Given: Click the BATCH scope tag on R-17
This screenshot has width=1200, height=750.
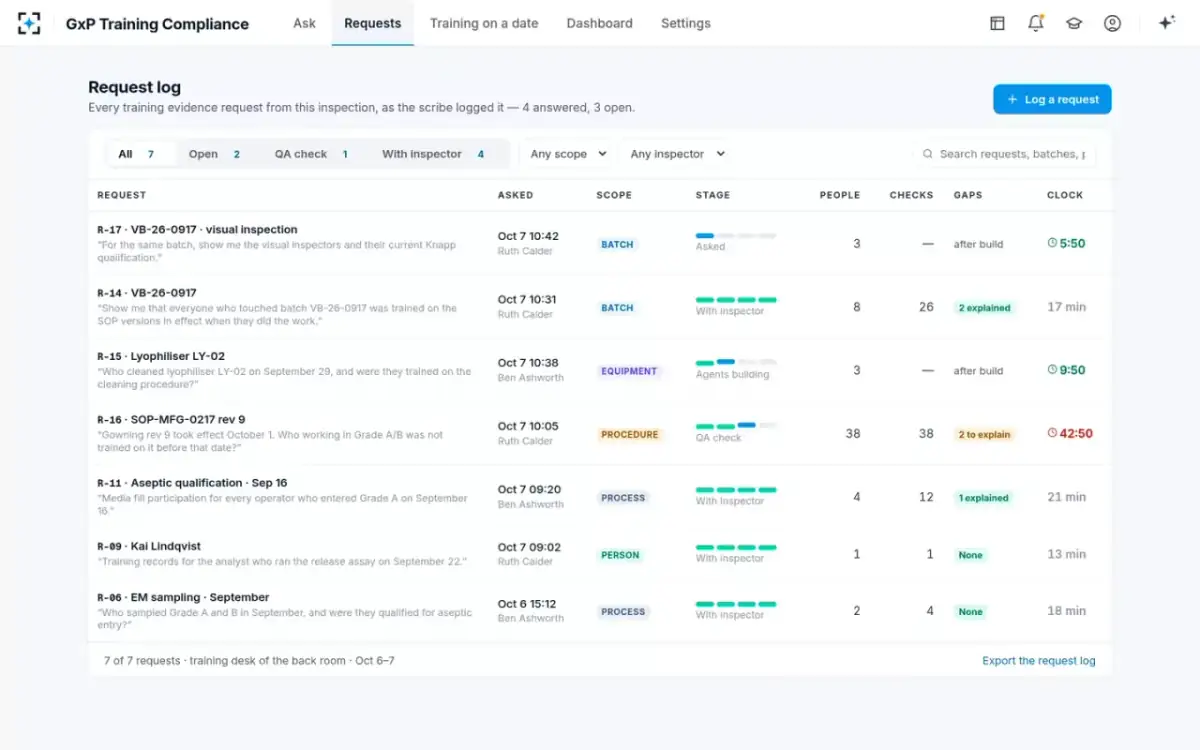Looking at the screenshot, I should click(x=617, y=244).
